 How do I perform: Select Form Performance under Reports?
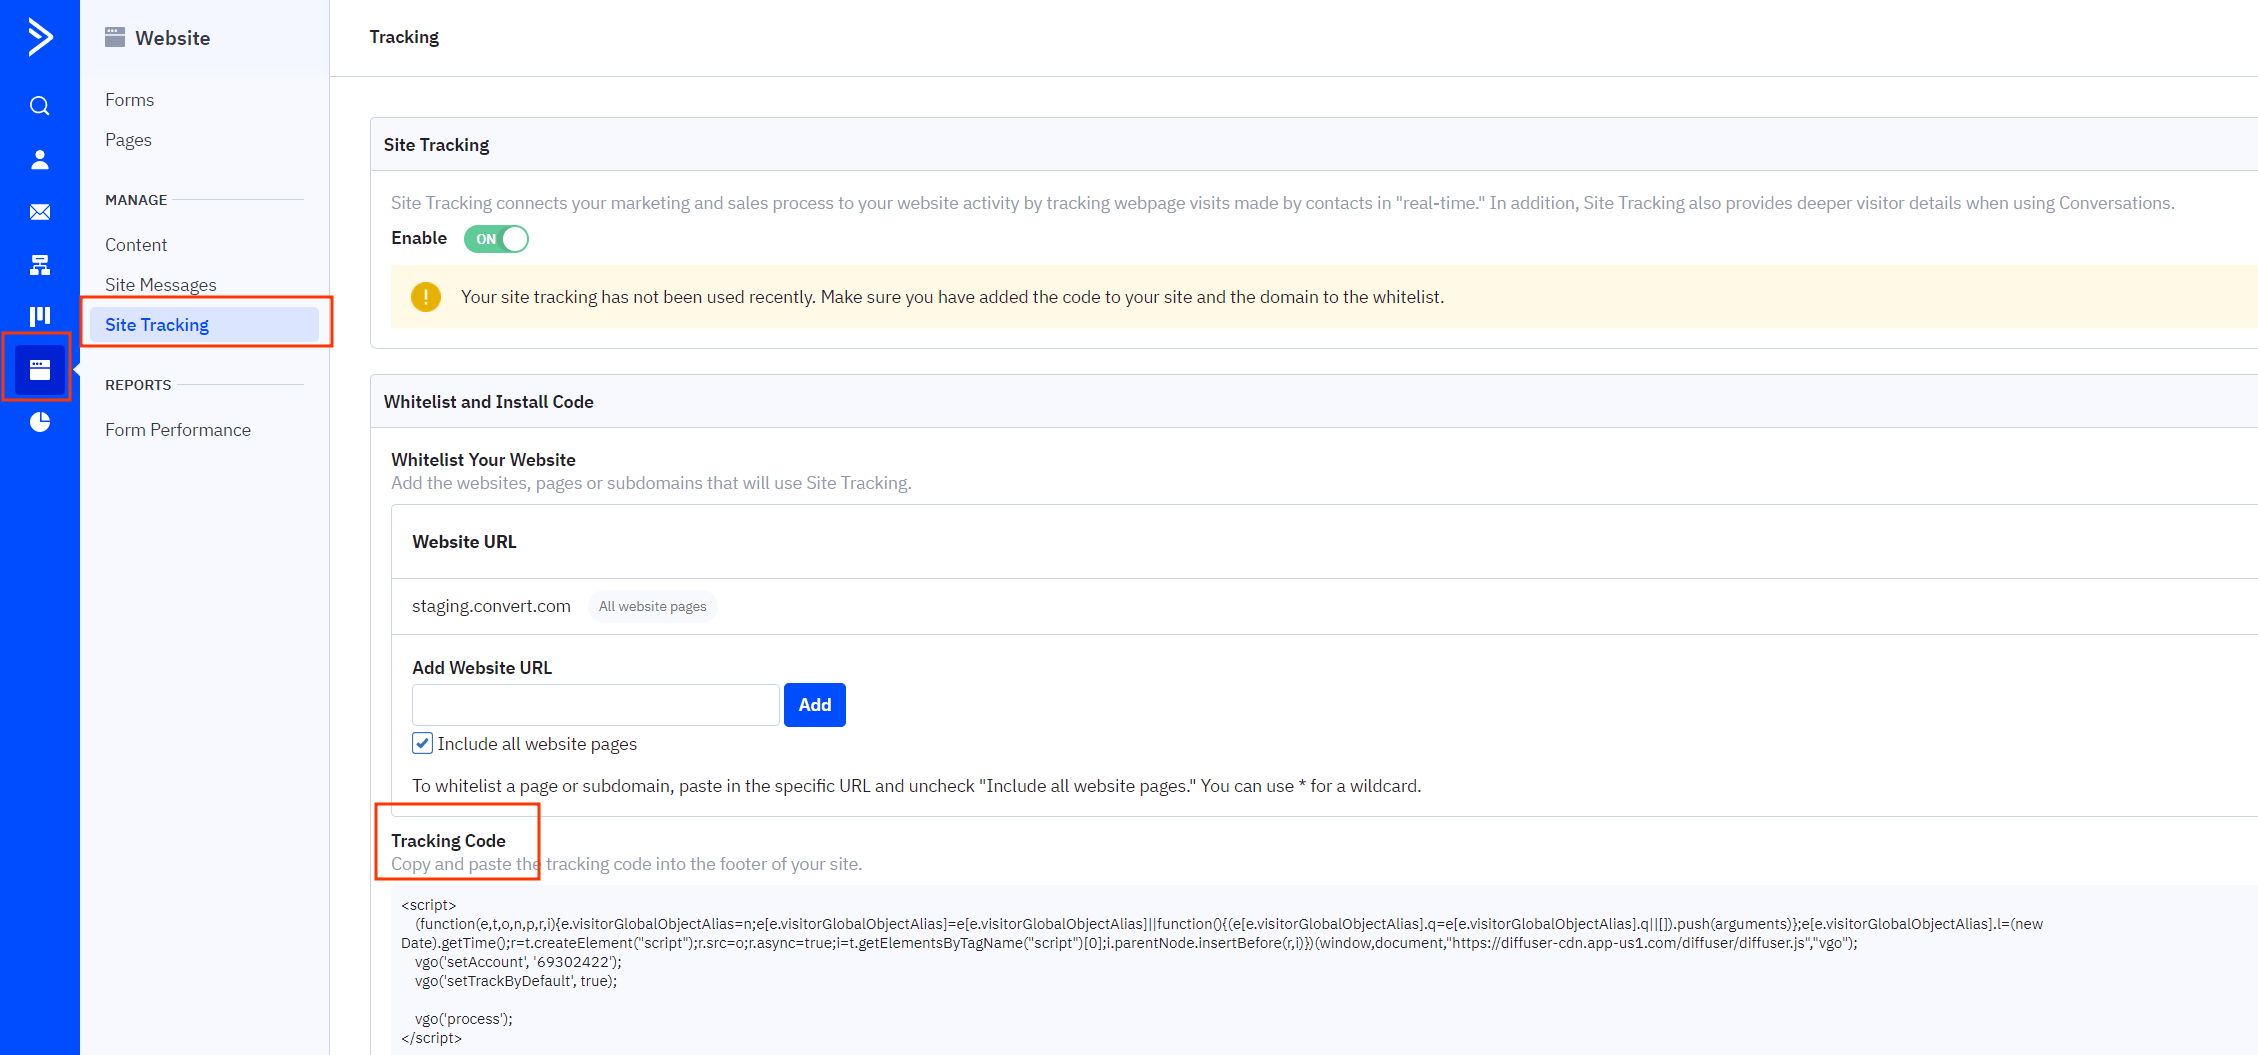[x=177, y=429]
